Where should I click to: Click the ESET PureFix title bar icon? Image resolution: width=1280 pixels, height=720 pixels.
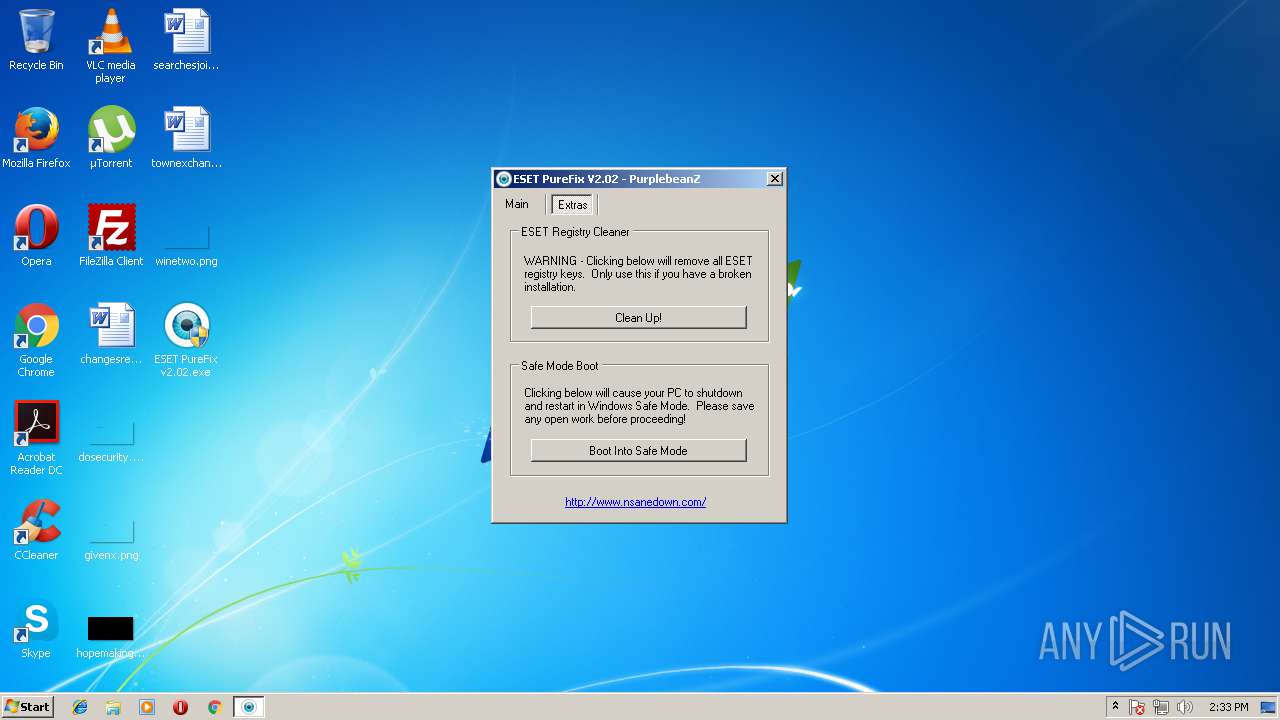pos(504,179)
